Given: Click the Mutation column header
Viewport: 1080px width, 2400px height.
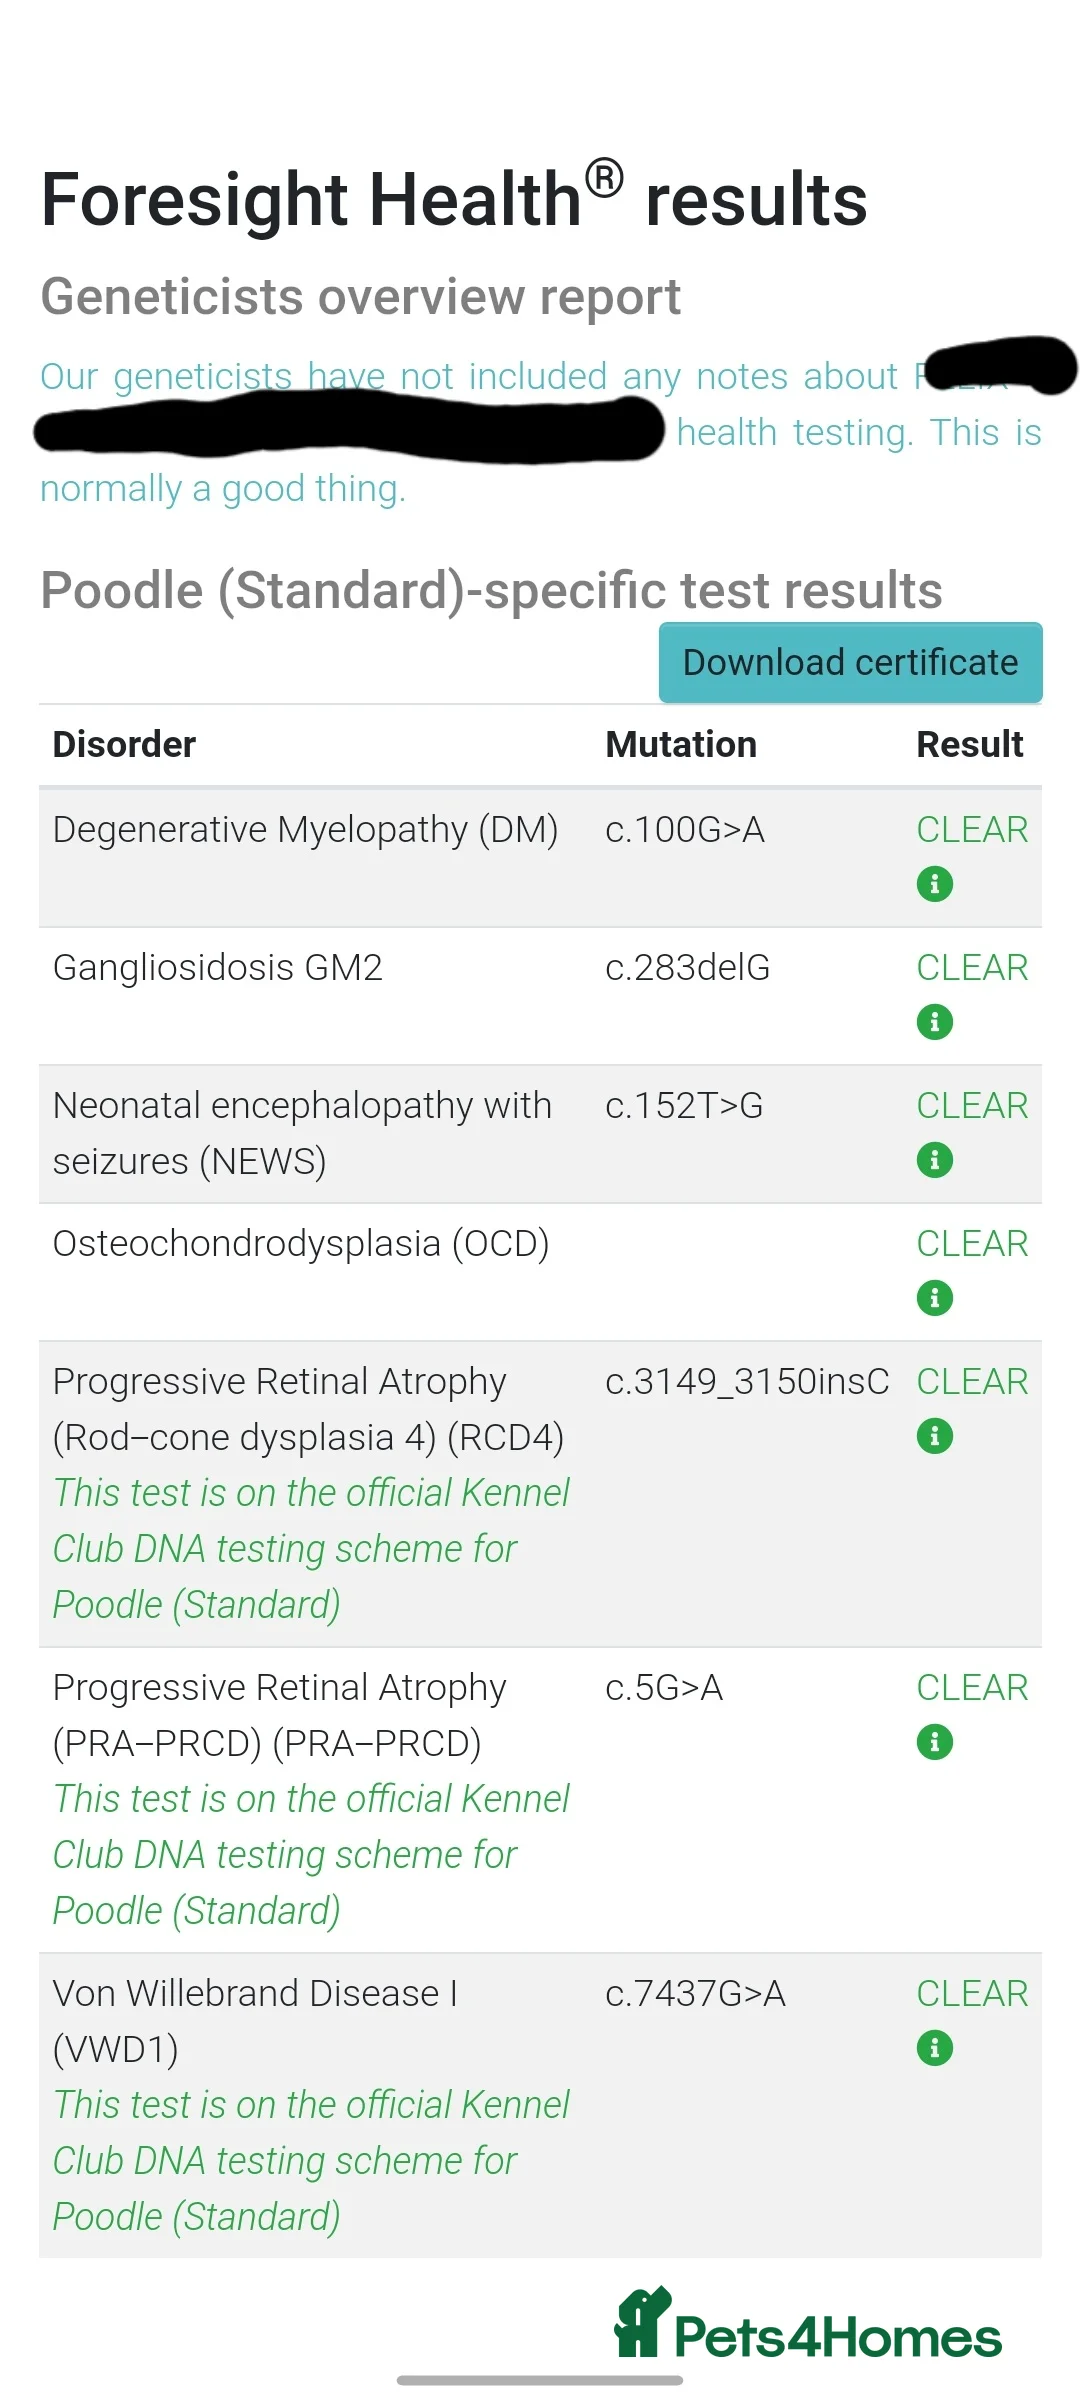Looking at the screenshot, I should click(680, 745).
